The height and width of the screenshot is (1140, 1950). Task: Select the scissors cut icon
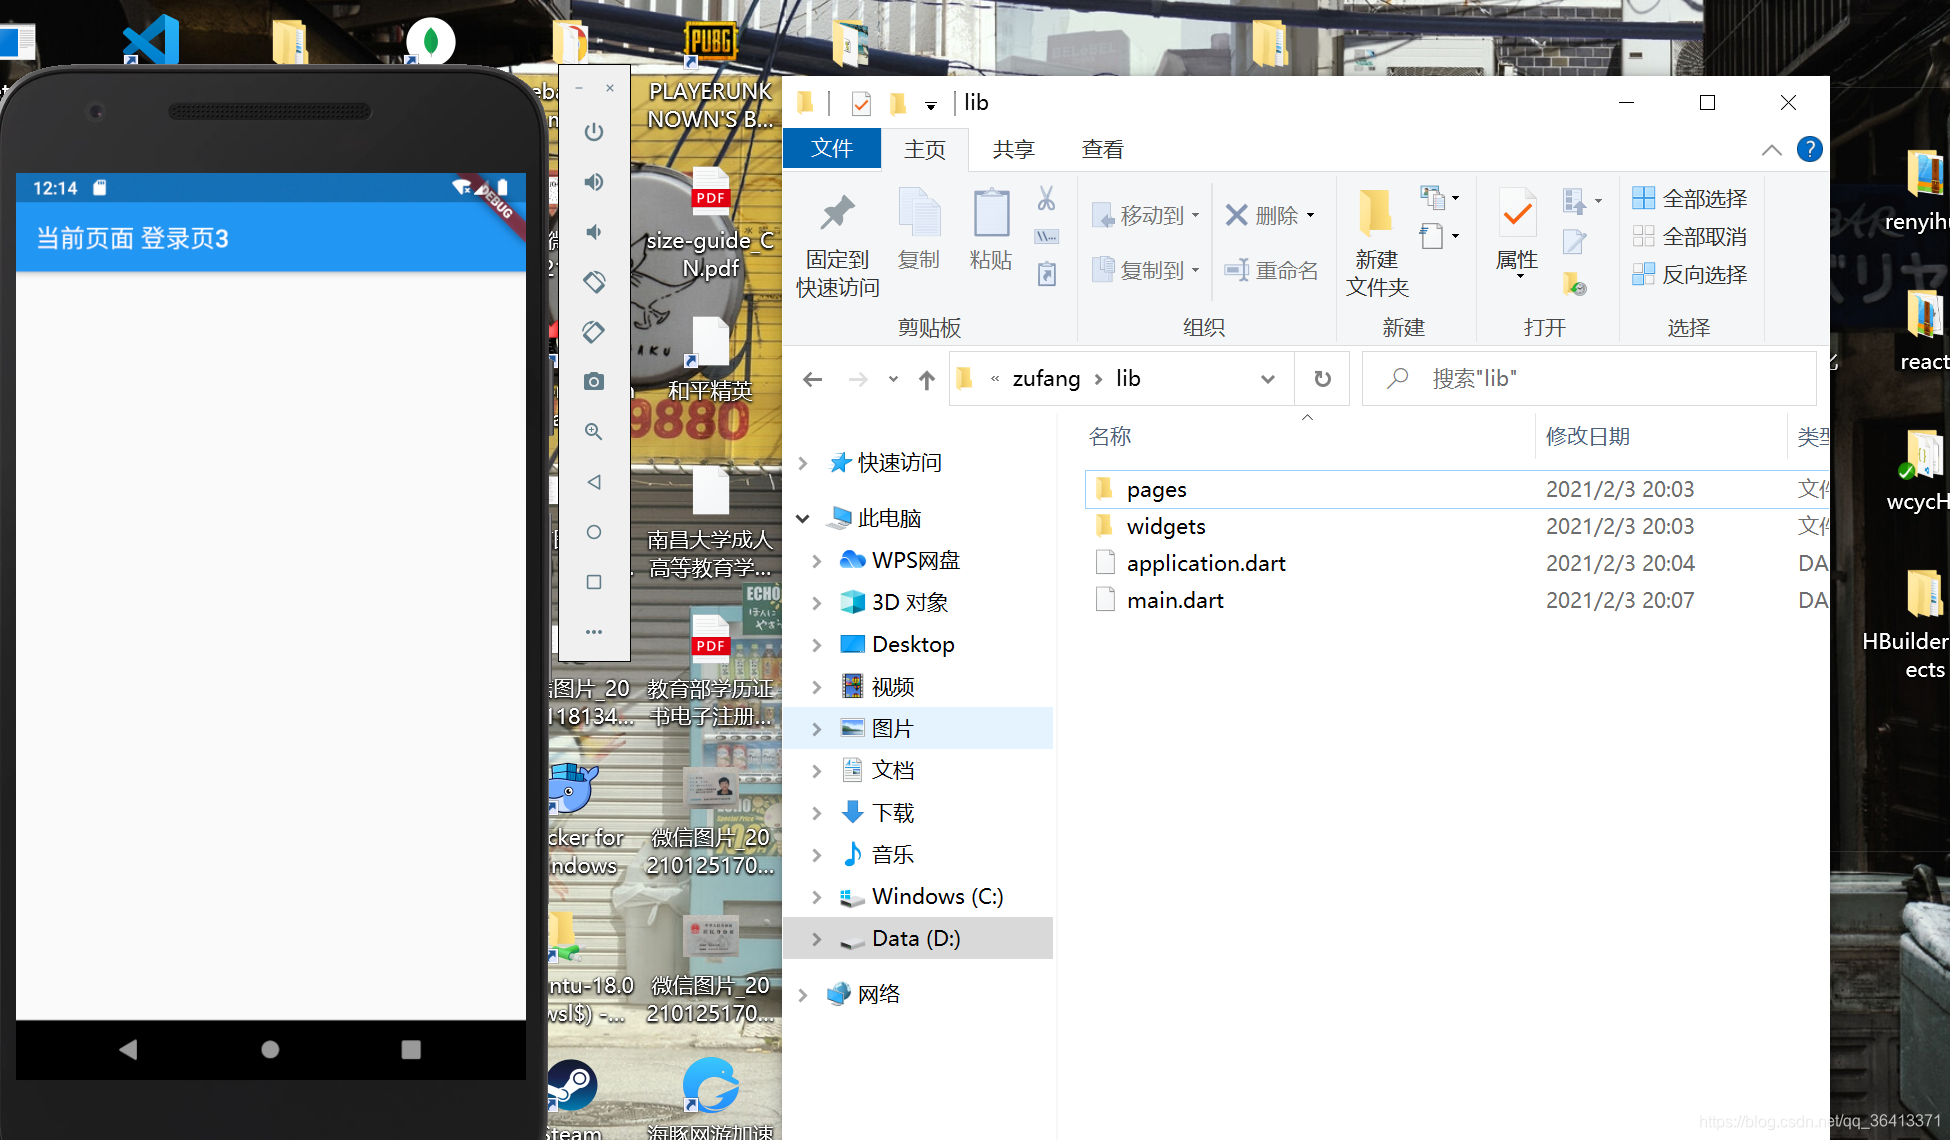[1047, 200]
